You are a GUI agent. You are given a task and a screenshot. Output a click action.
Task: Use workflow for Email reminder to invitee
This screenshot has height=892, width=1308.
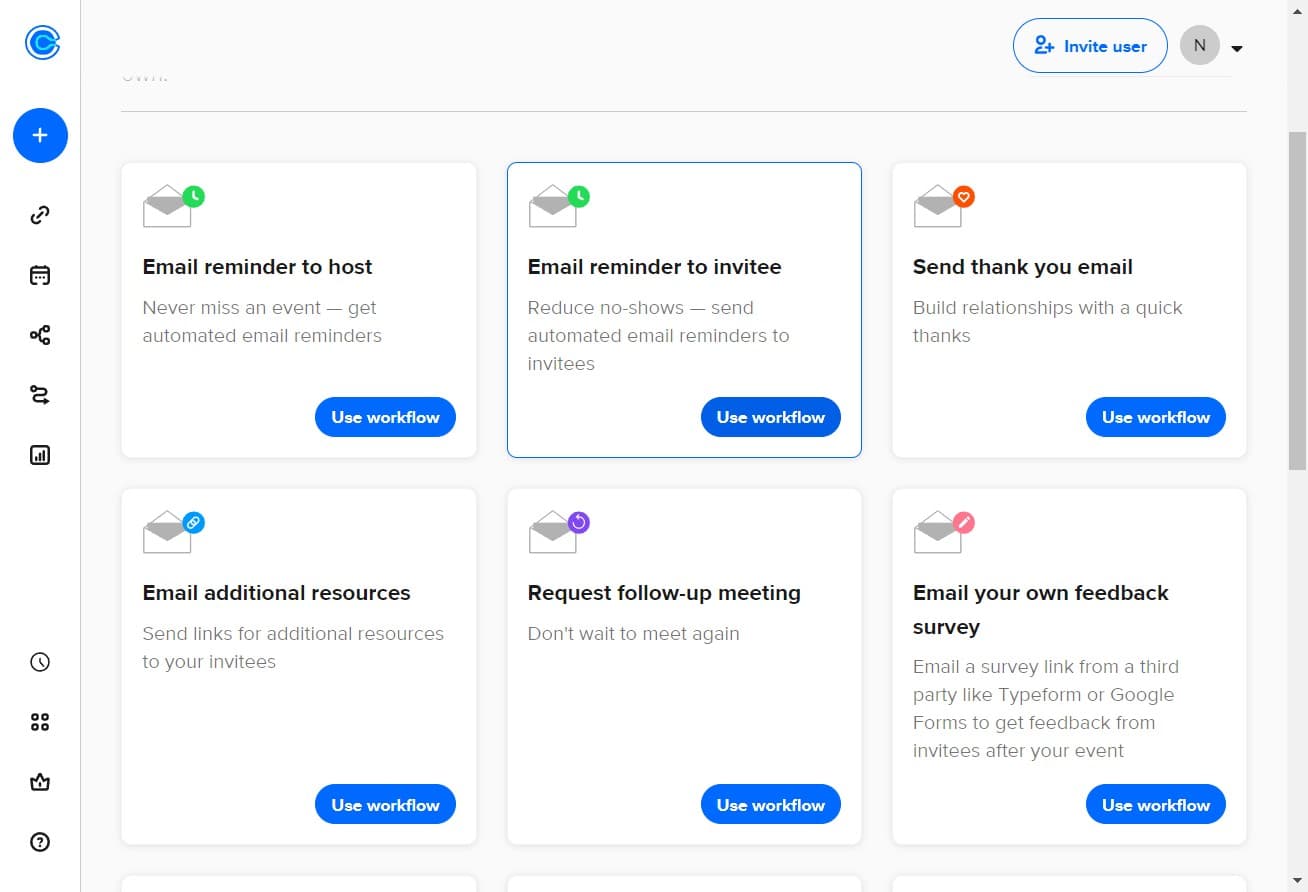[770, 417]
